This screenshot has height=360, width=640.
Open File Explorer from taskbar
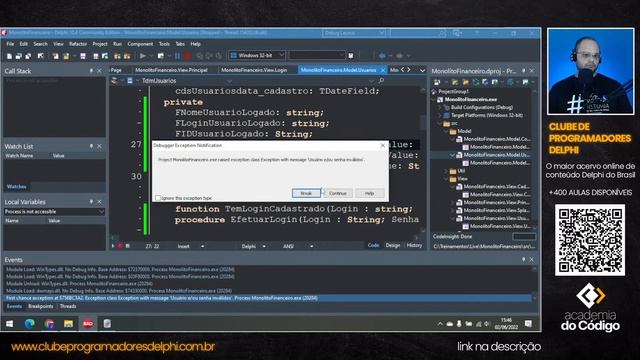(x=68, y=324)
